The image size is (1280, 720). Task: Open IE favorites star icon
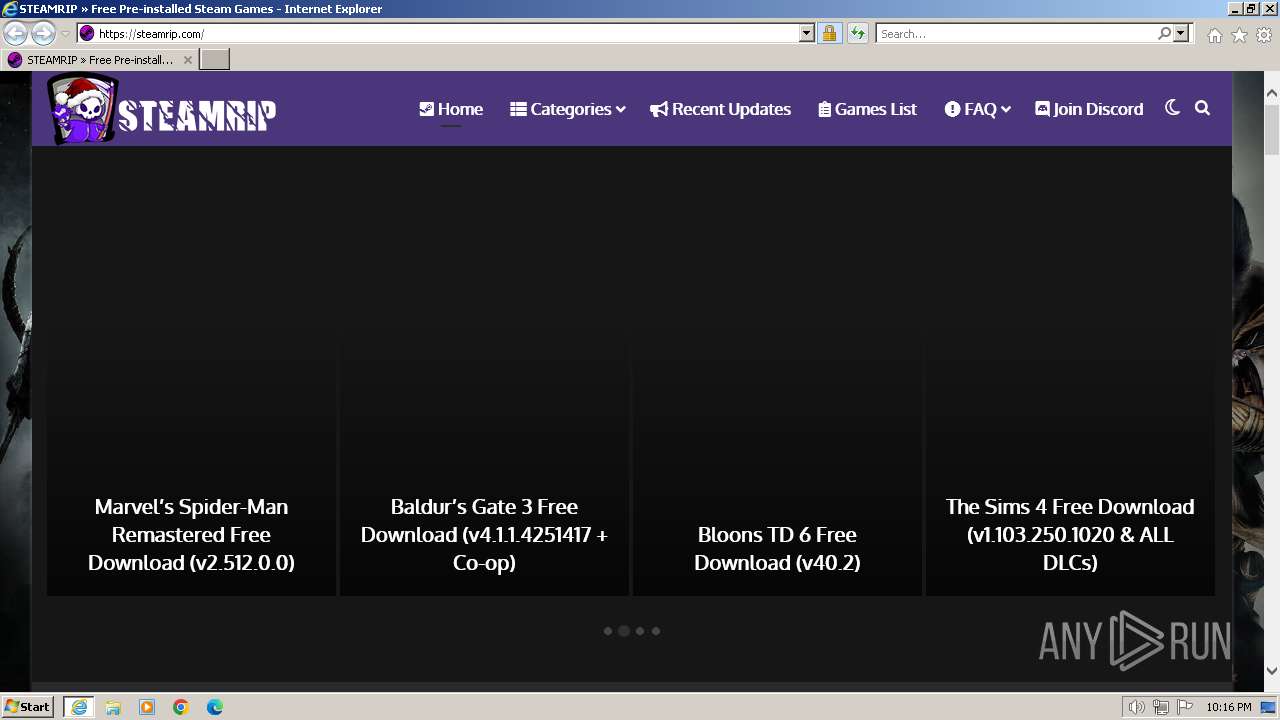[x=1239, y=34]
